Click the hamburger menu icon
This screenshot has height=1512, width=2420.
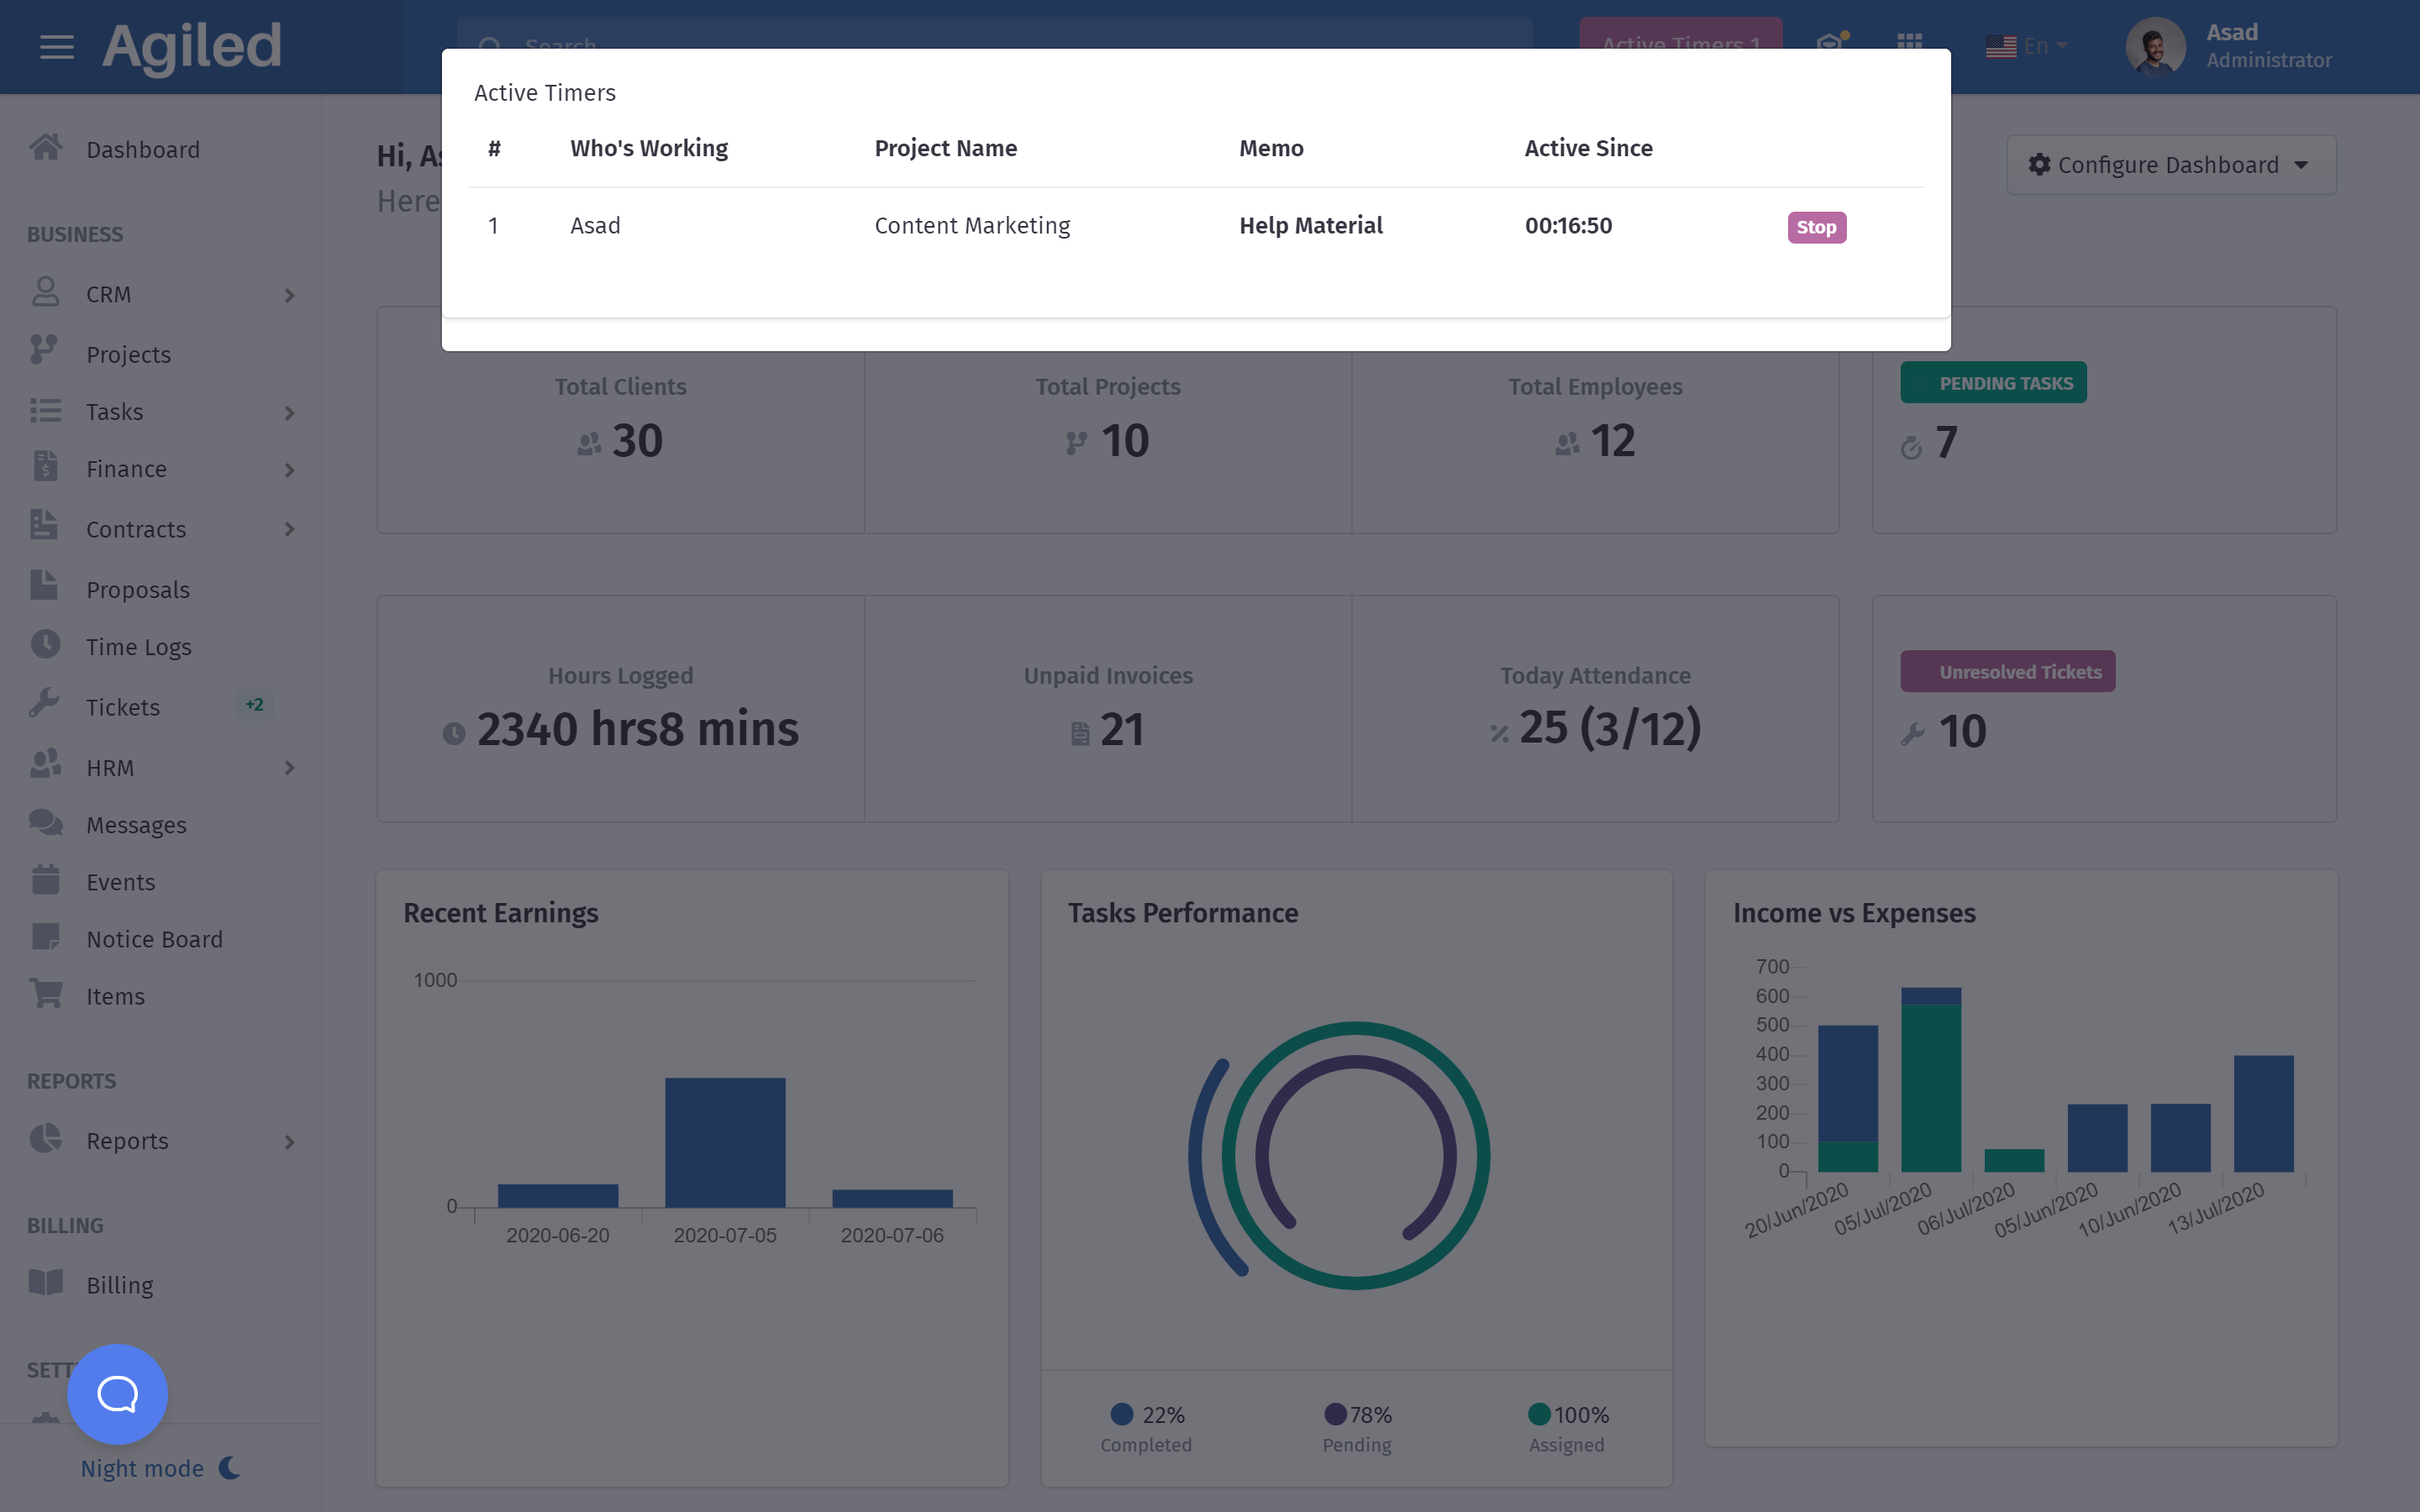pyautogui.click(x=57, y=47)
